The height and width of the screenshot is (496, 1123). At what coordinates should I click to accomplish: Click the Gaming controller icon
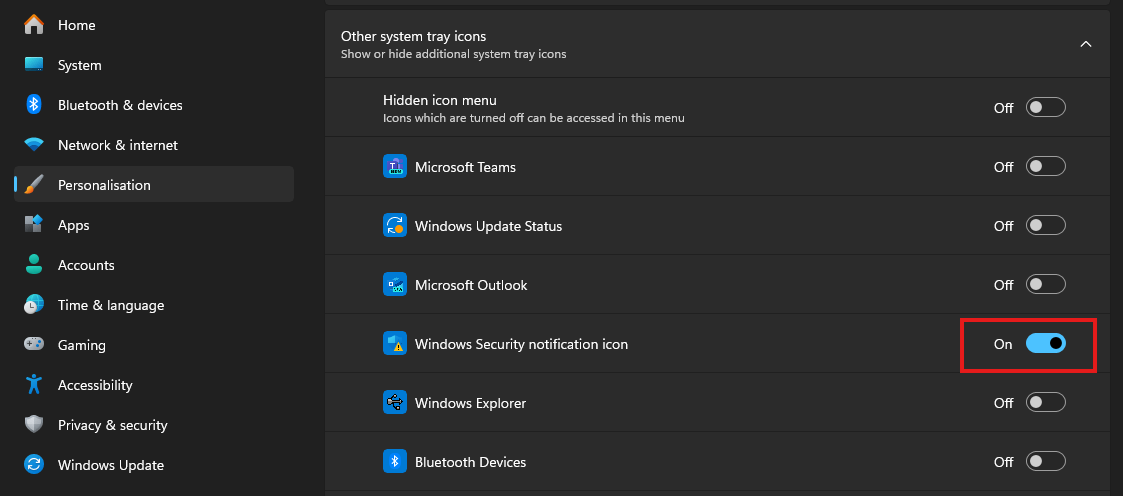[34, 345]
